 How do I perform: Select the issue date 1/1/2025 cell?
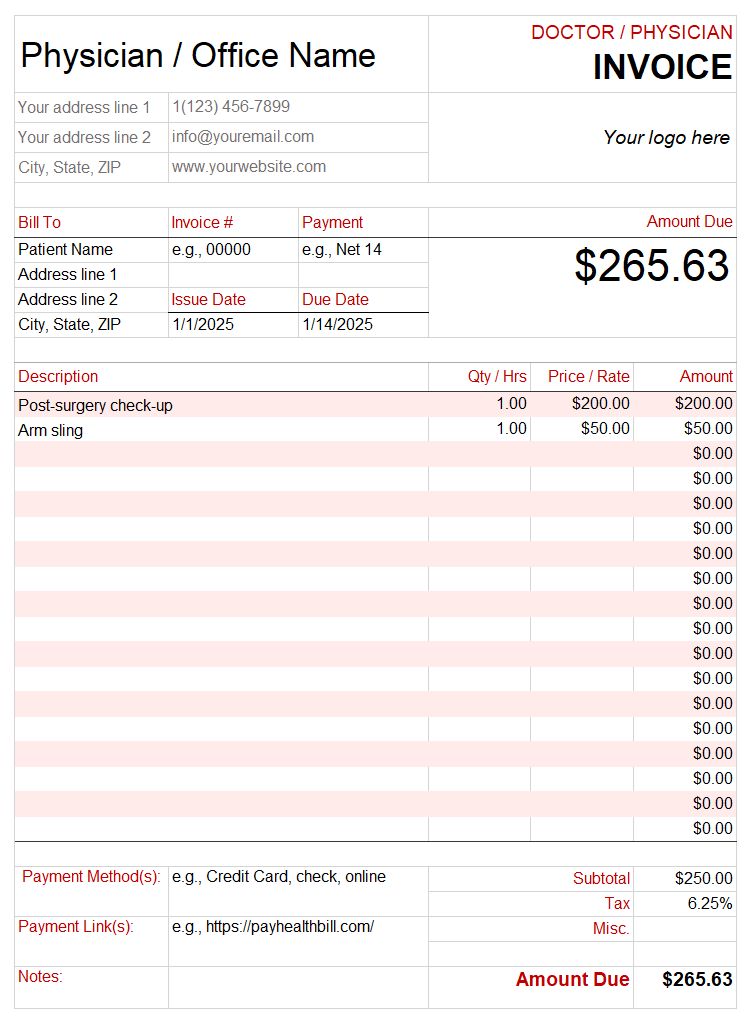(202, 324)
